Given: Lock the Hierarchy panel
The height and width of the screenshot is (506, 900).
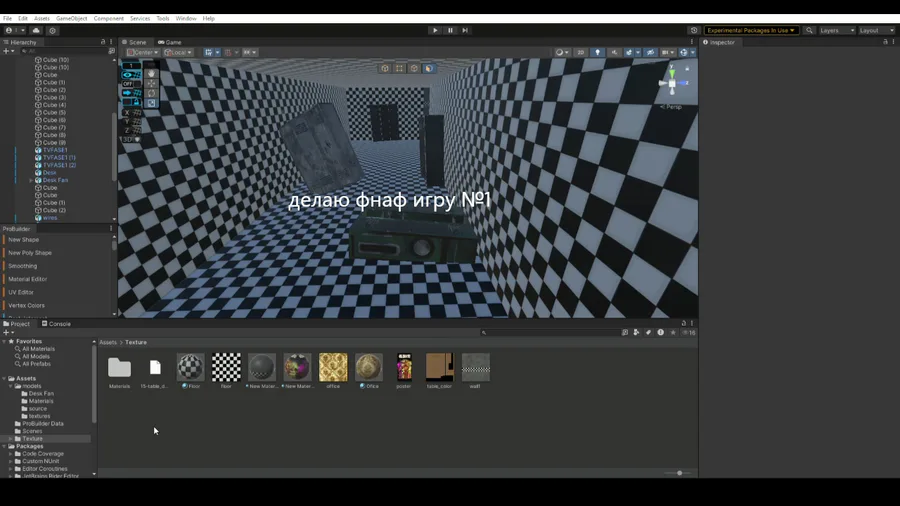Looking at the screenshot, I should click(x=103, y=42).
